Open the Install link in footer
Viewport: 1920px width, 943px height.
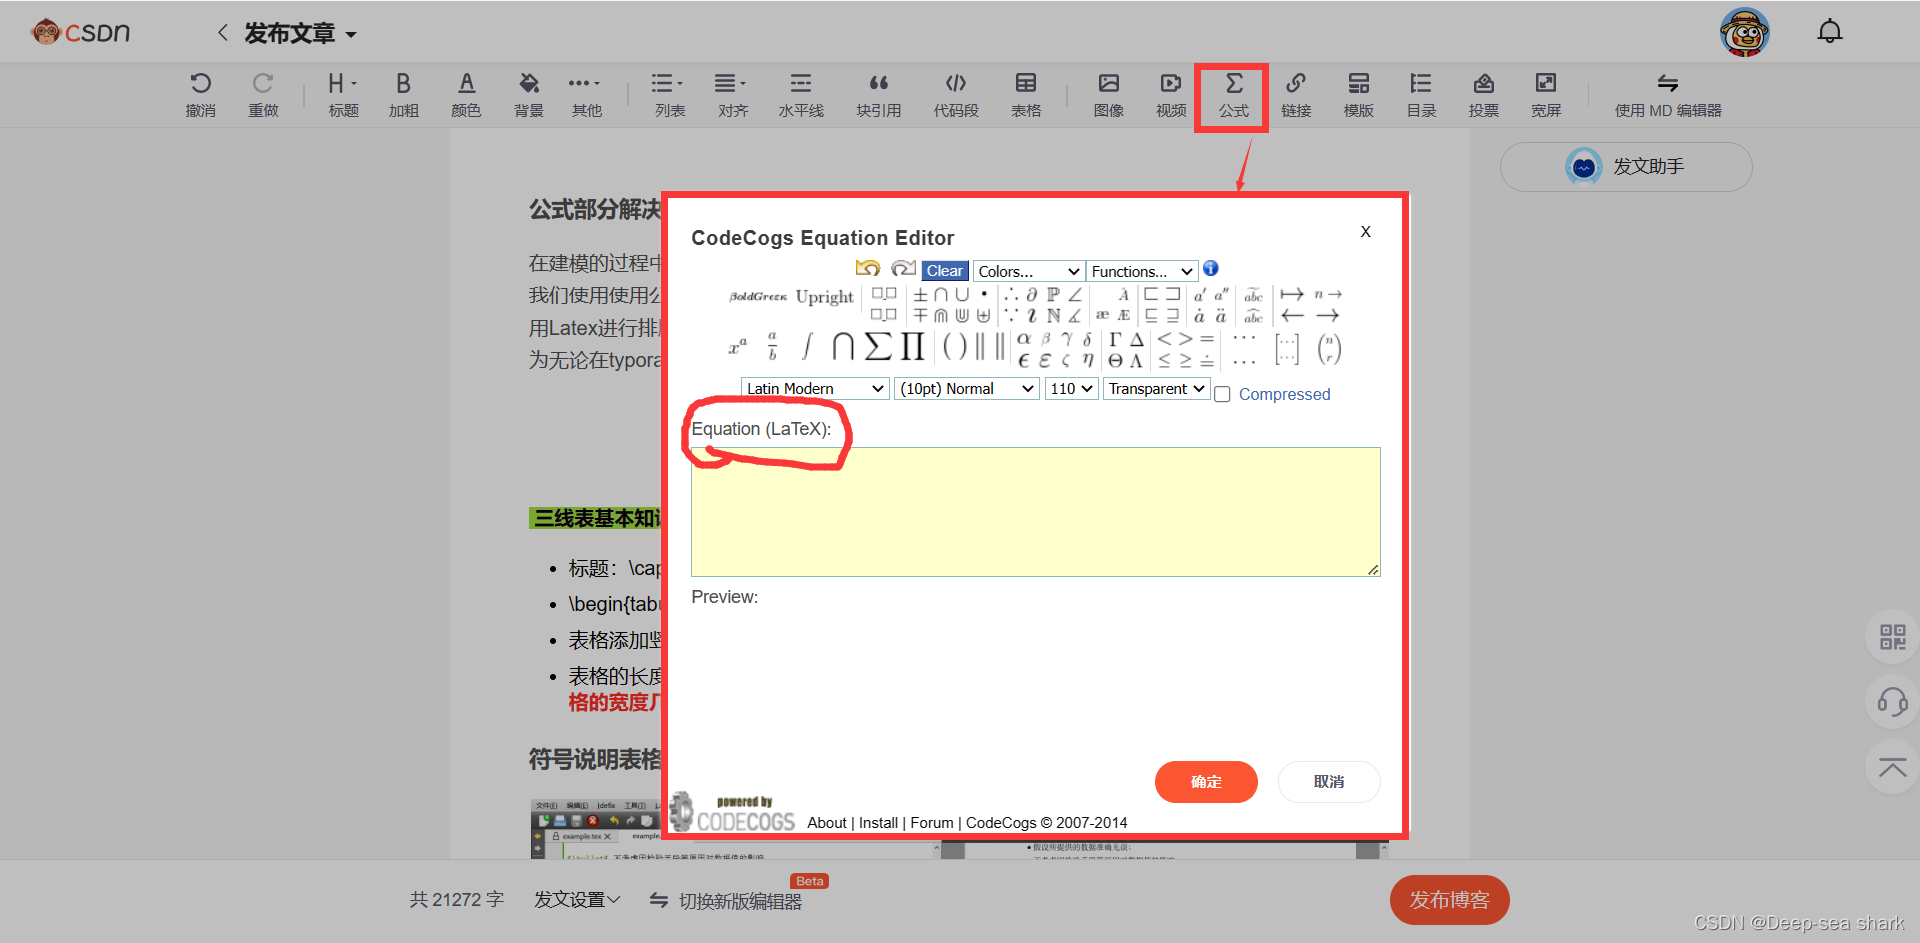878,823
